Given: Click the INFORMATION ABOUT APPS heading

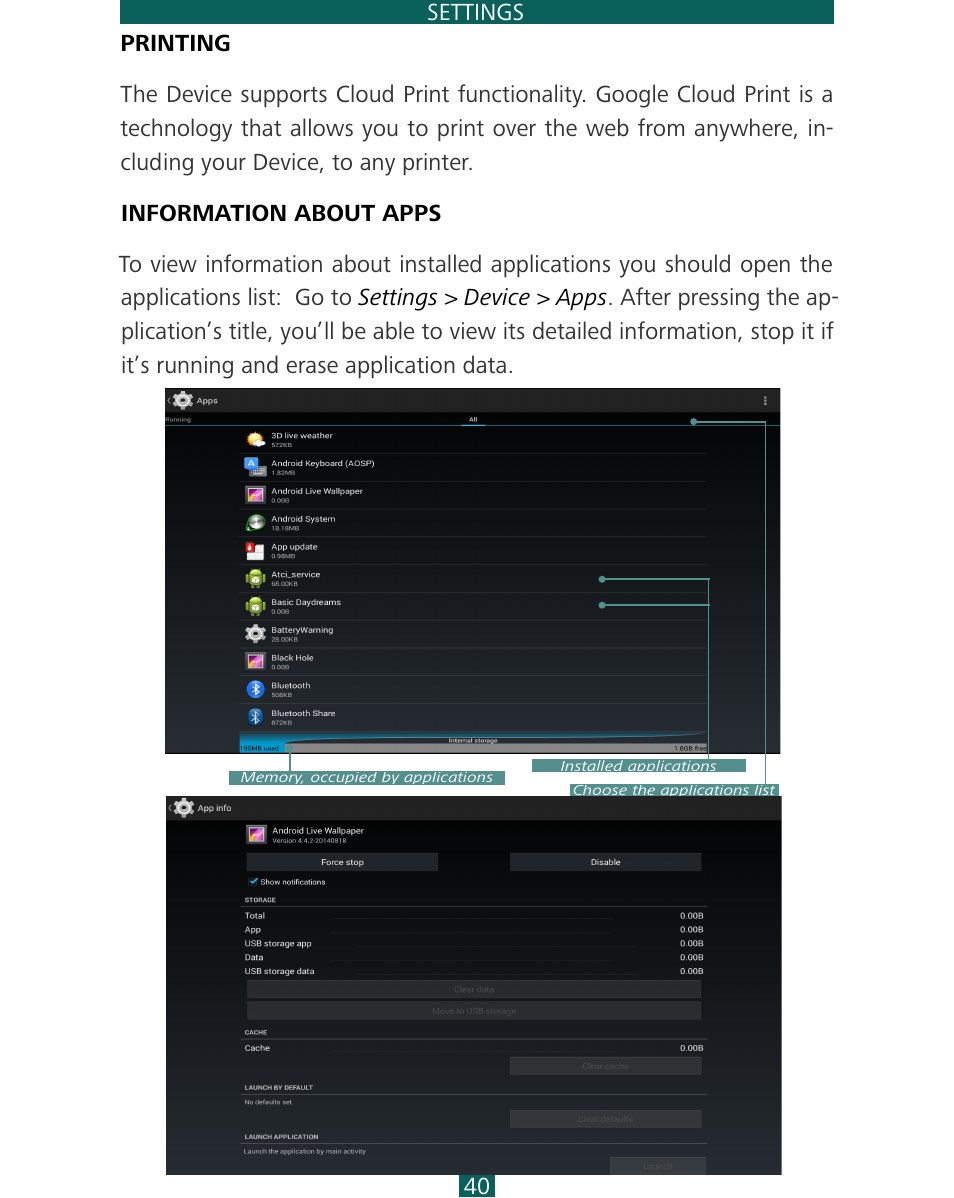Looking at the screenshot, I should click(x=281, y=213).
